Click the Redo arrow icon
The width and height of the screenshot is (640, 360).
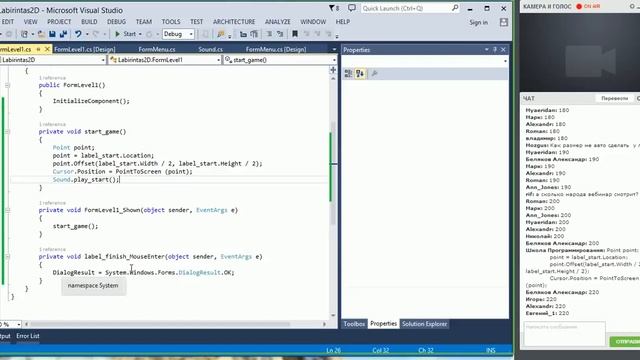click(x=96, y=34)
